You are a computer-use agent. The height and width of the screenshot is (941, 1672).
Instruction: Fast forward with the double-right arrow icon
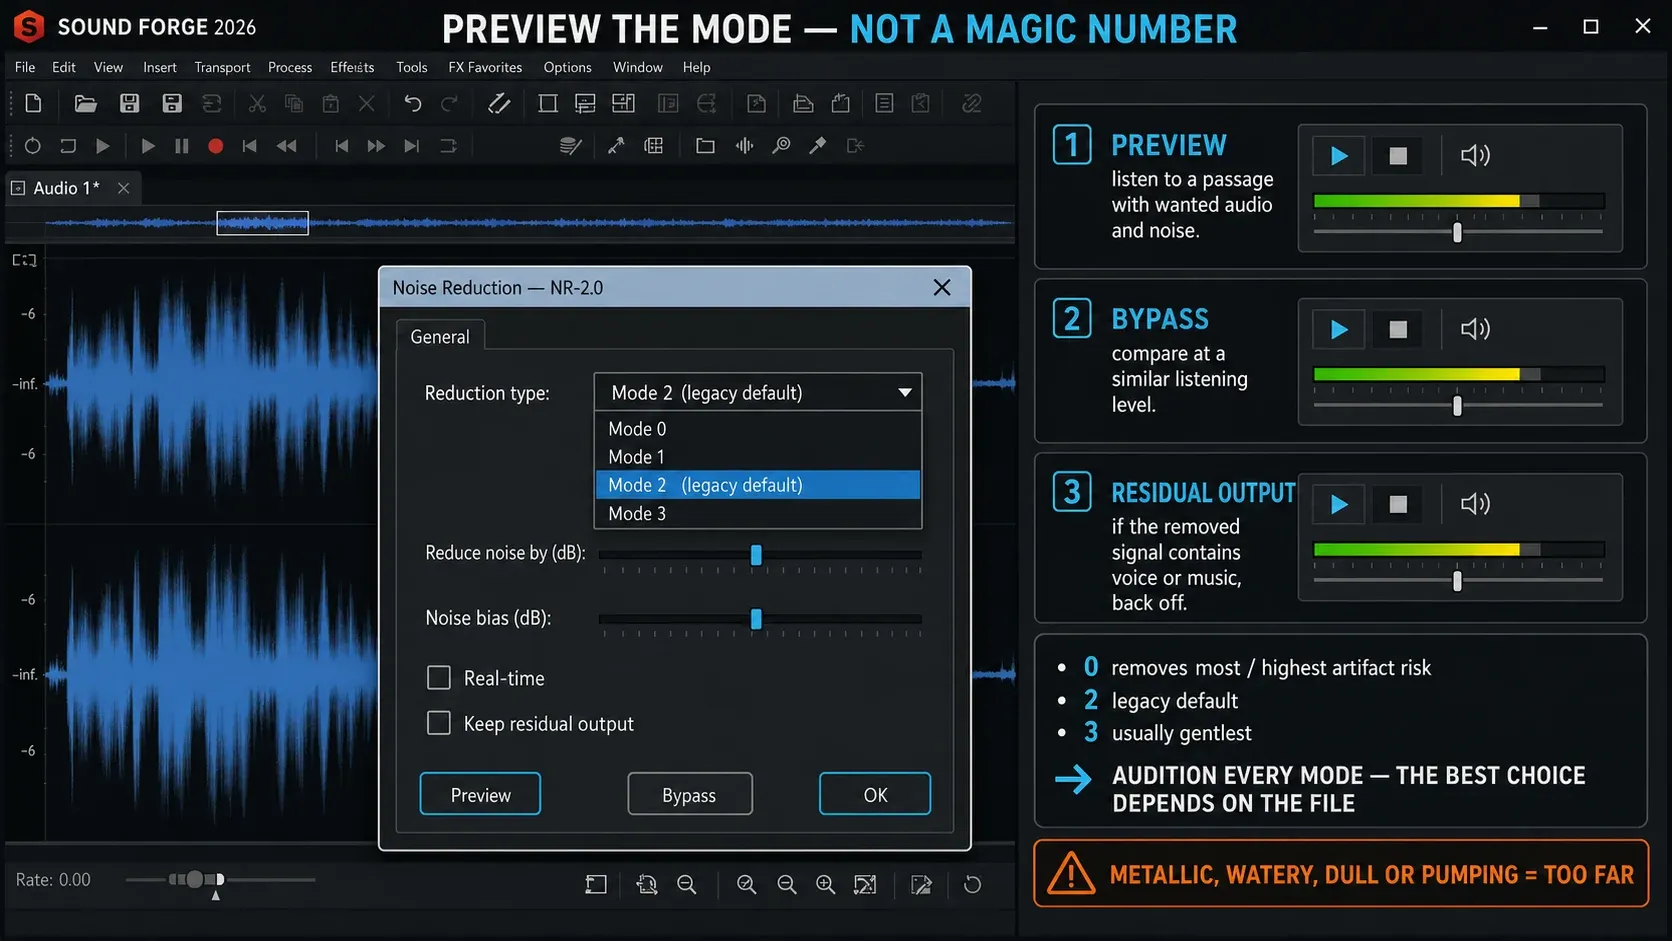tap(376, 146)
